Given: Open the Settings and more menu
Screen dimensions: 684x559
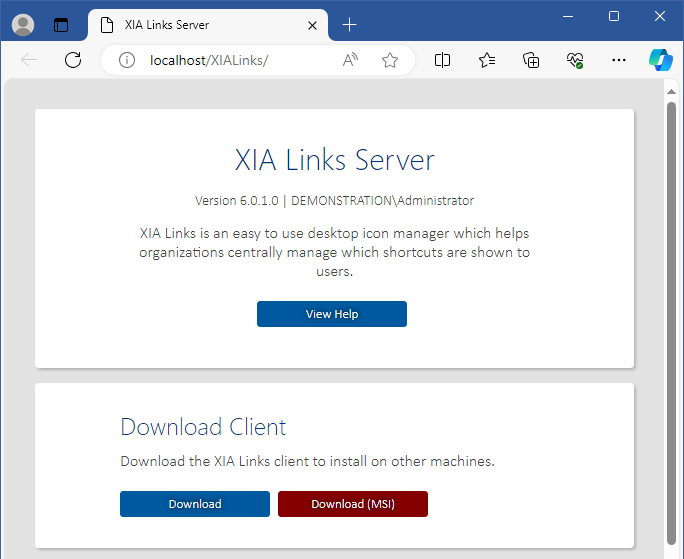Looking at the screenshot, I should 619,60.
